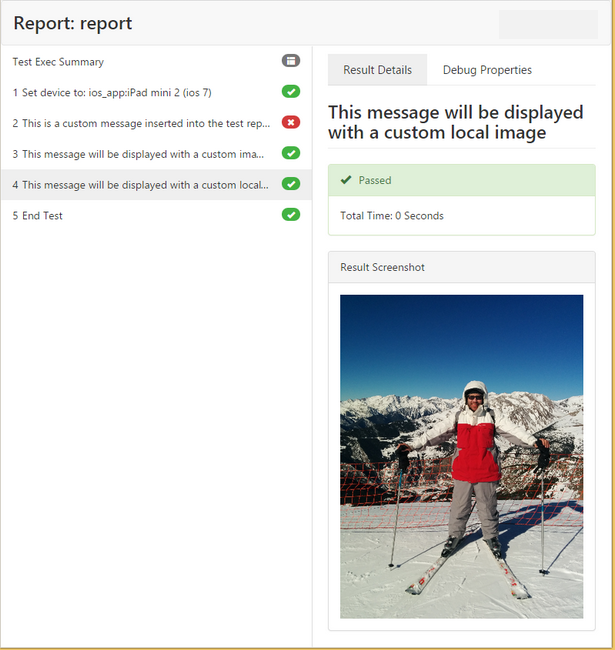The image size is (615, 650).
Task: Switch to the Debug Properties tab
Action: pos(487,70)
